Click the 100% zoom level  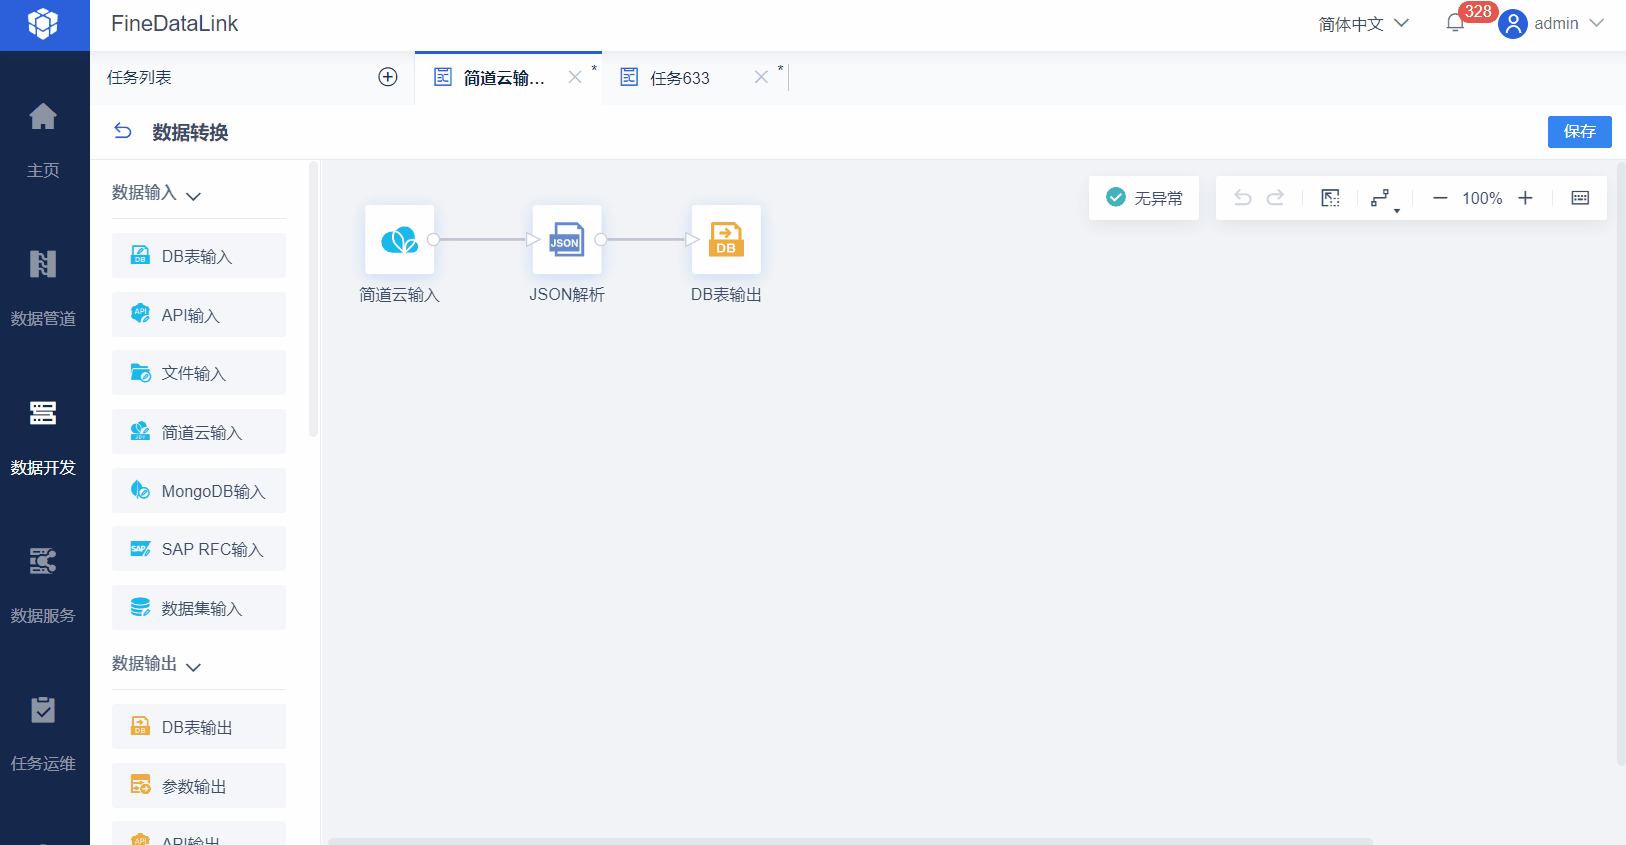click(x=1482, y=198)
